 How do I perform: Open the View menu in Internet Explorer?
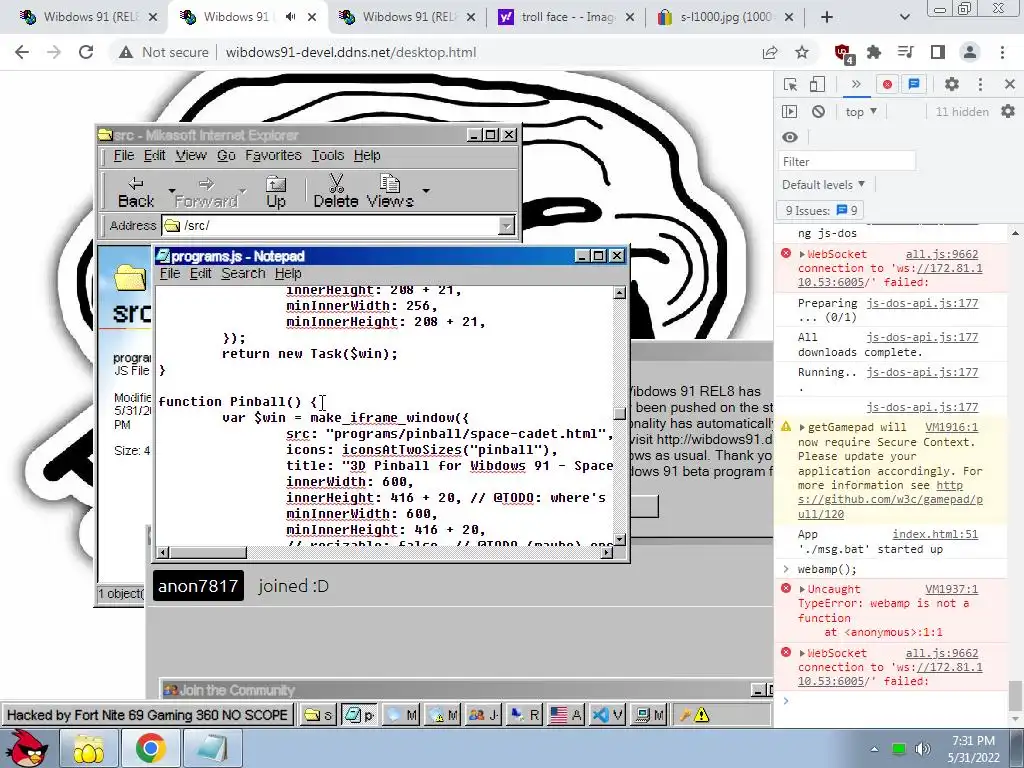coord(191,155)
